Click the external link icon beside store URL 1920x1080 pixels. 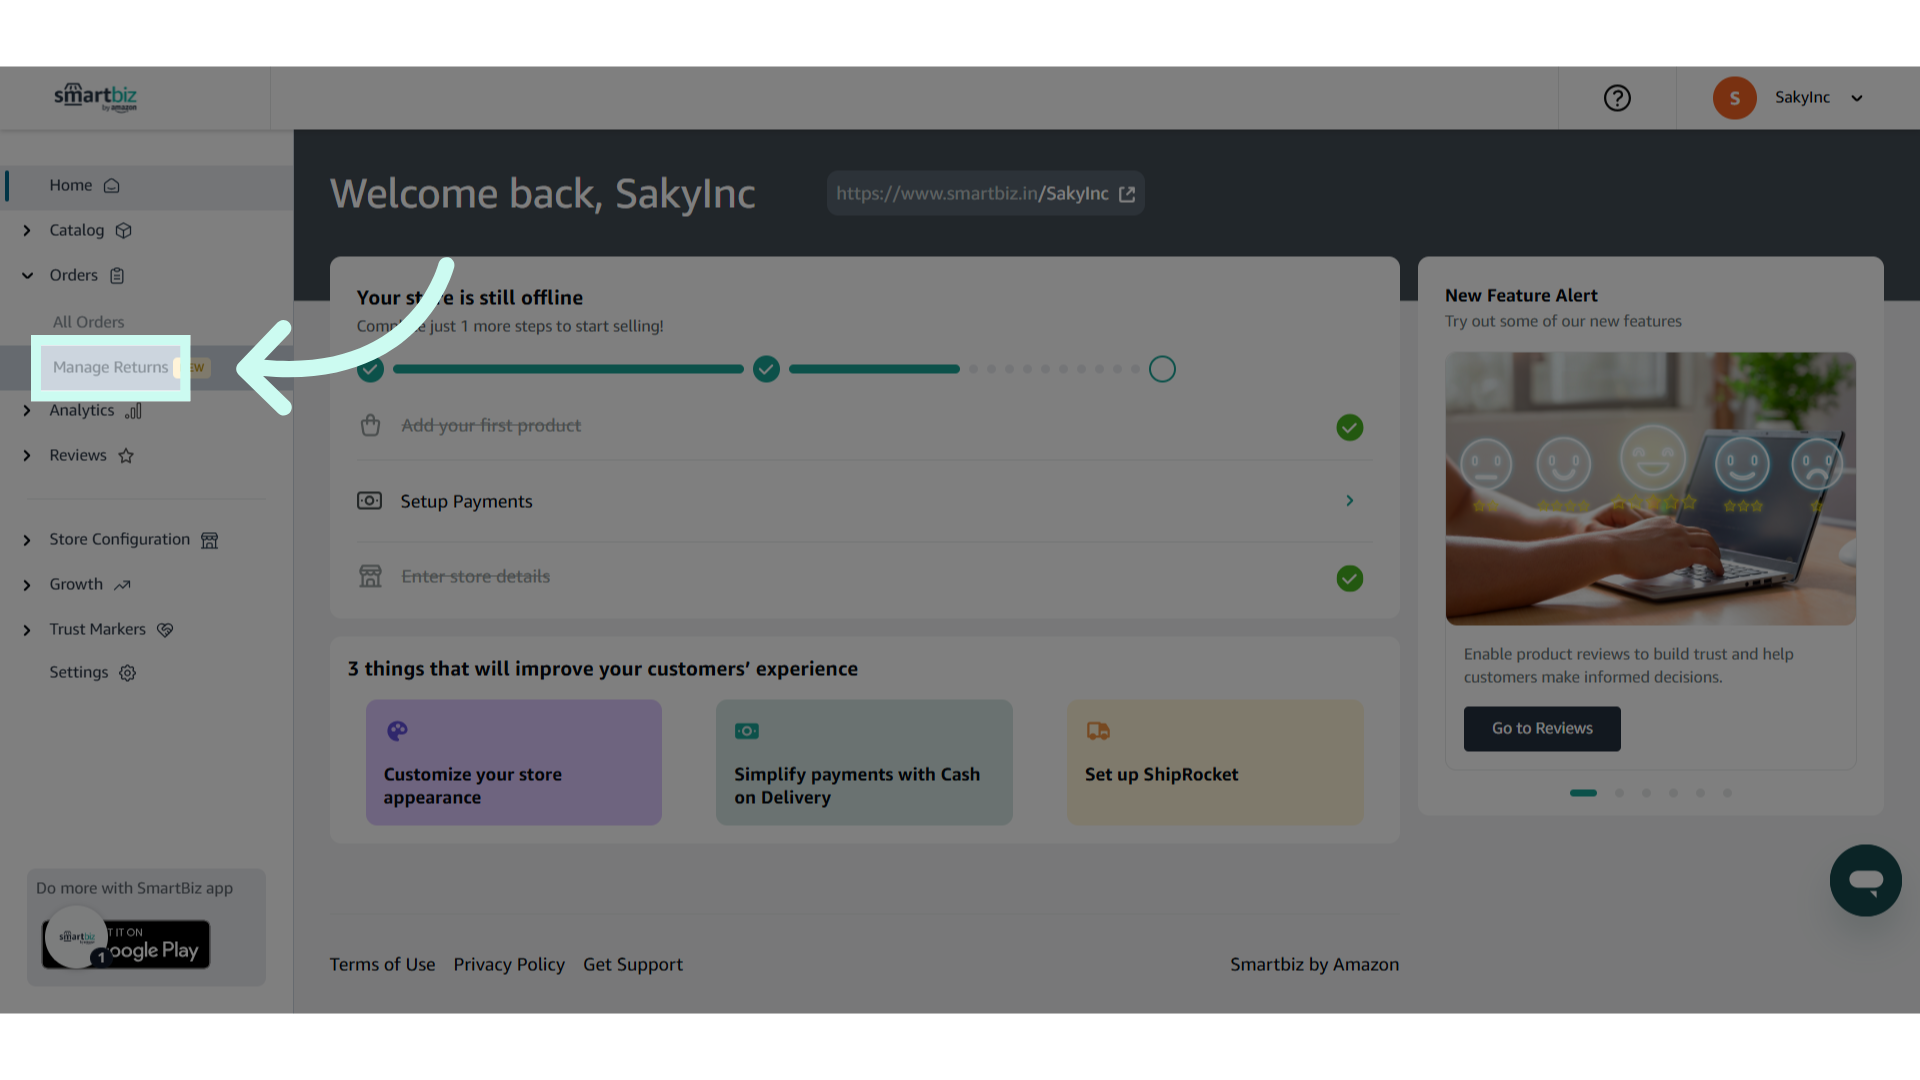(1127, 194)
